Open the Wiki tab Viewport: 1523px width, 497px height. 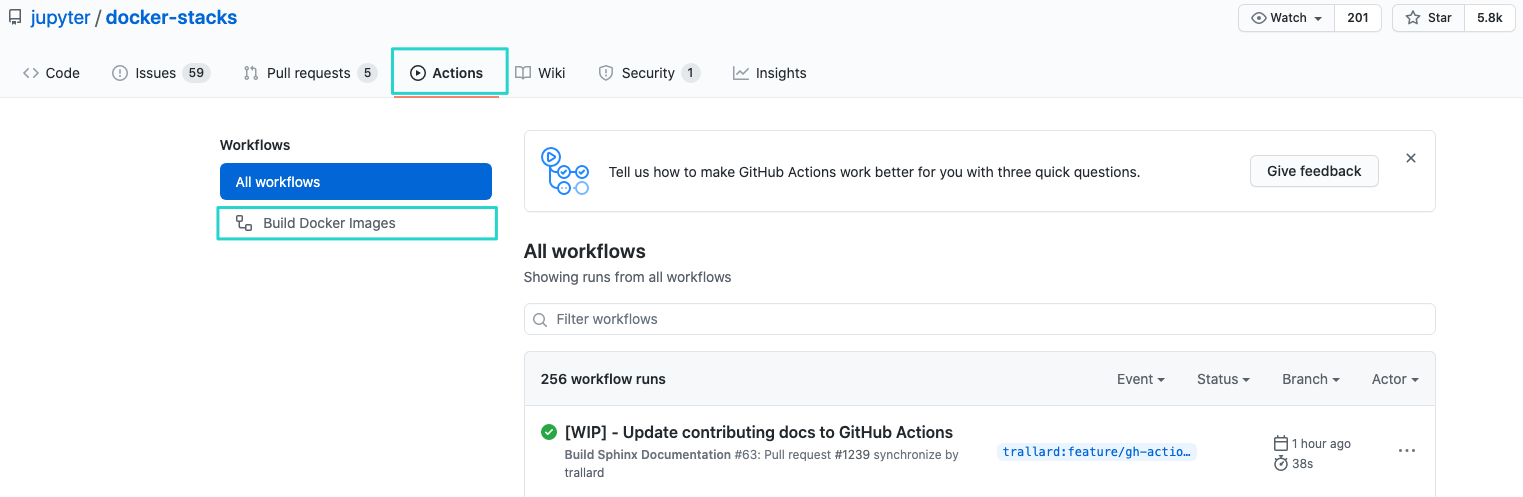(540, 73)
